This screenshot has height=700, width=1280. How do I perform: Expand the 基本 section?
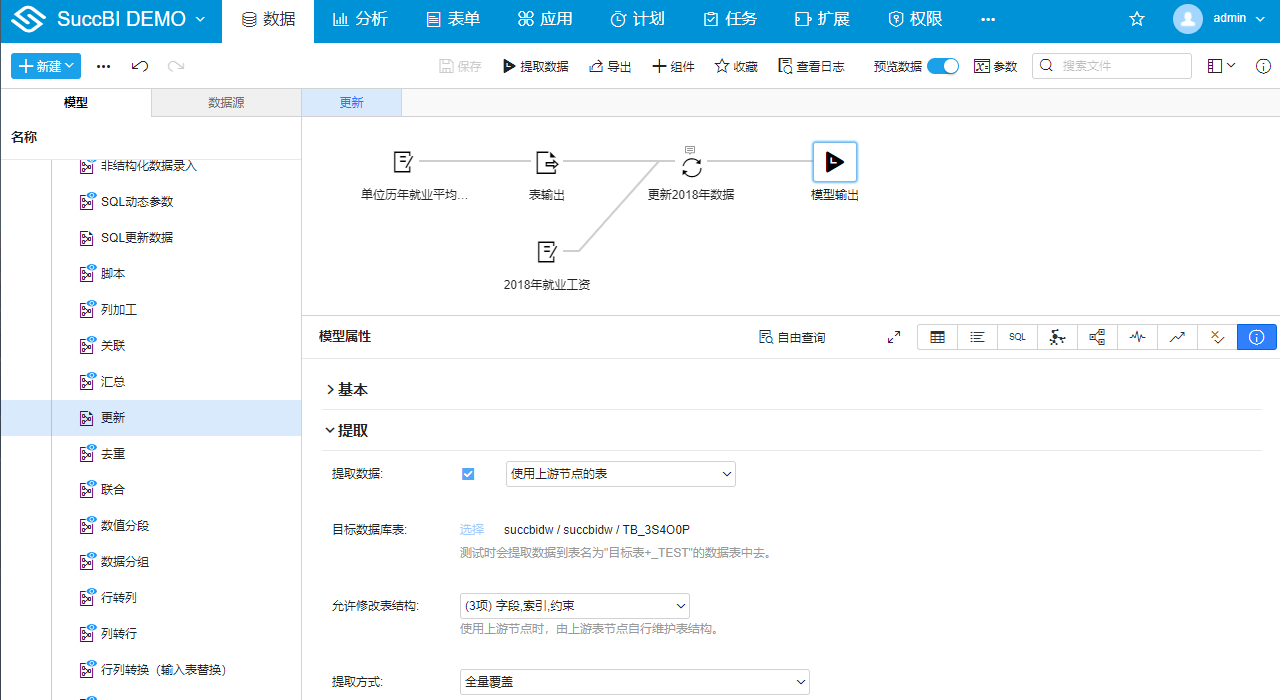(347, 390)
